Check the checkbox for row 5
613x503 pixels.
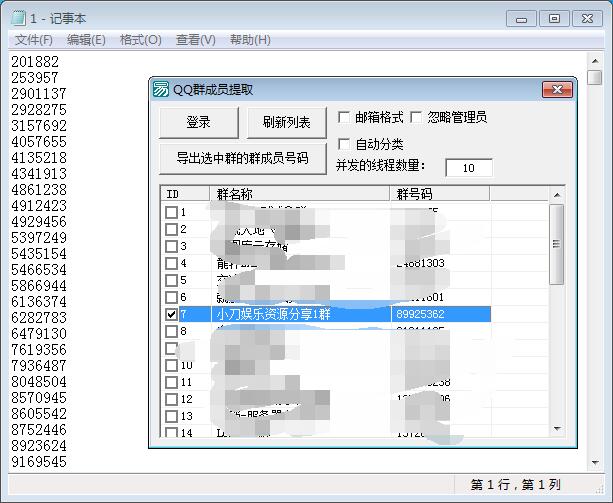tap(171, 280)
